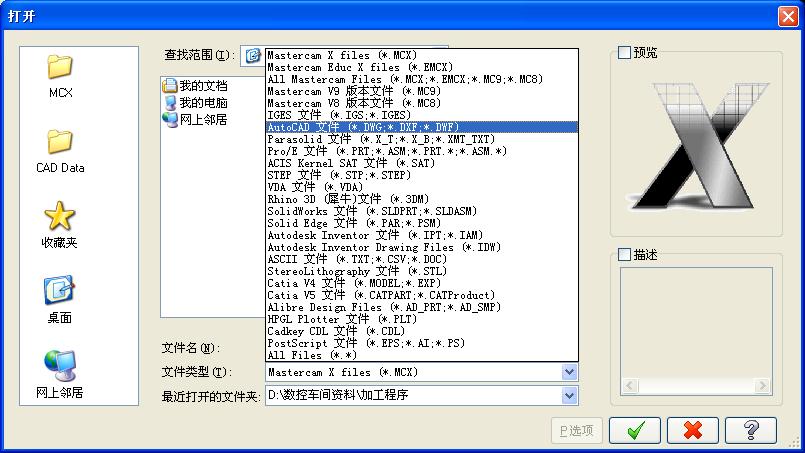Screen dimensions: 805x453
Task: Choose VDA 文件 (*.VDA)
Action: pyautogui.click(x=422, y=187)
